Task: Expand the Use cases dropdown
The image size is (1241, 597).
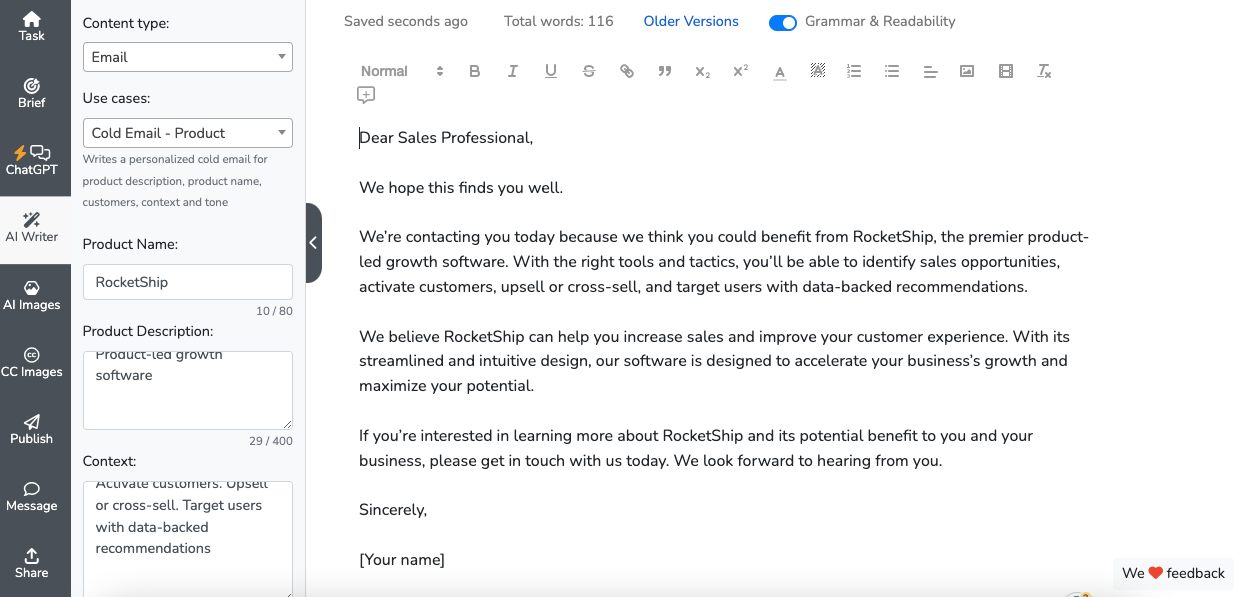Action: point(187,133)
